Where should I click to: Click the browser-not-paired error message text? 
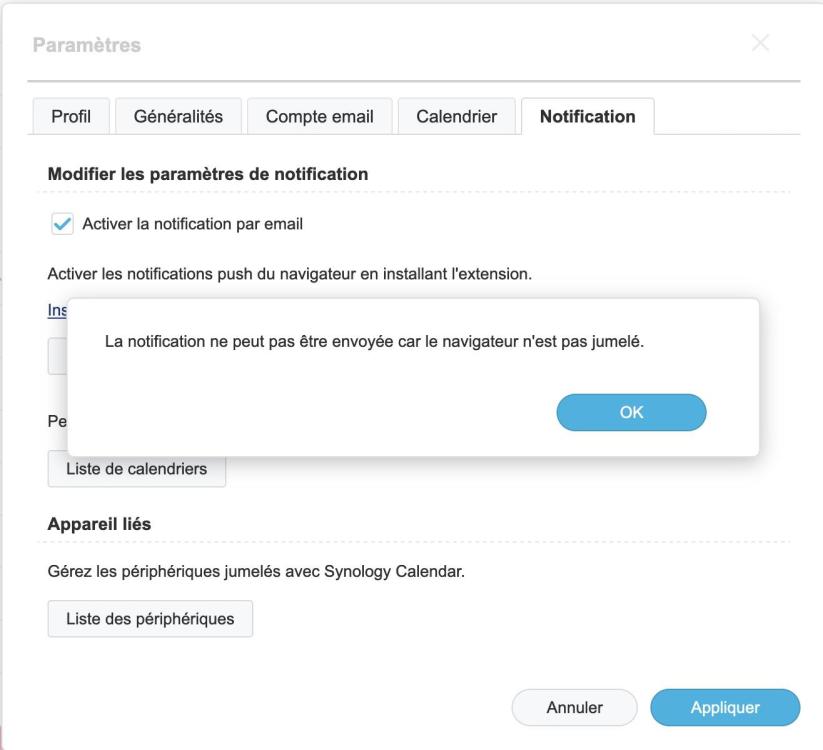tap(374, 343)
